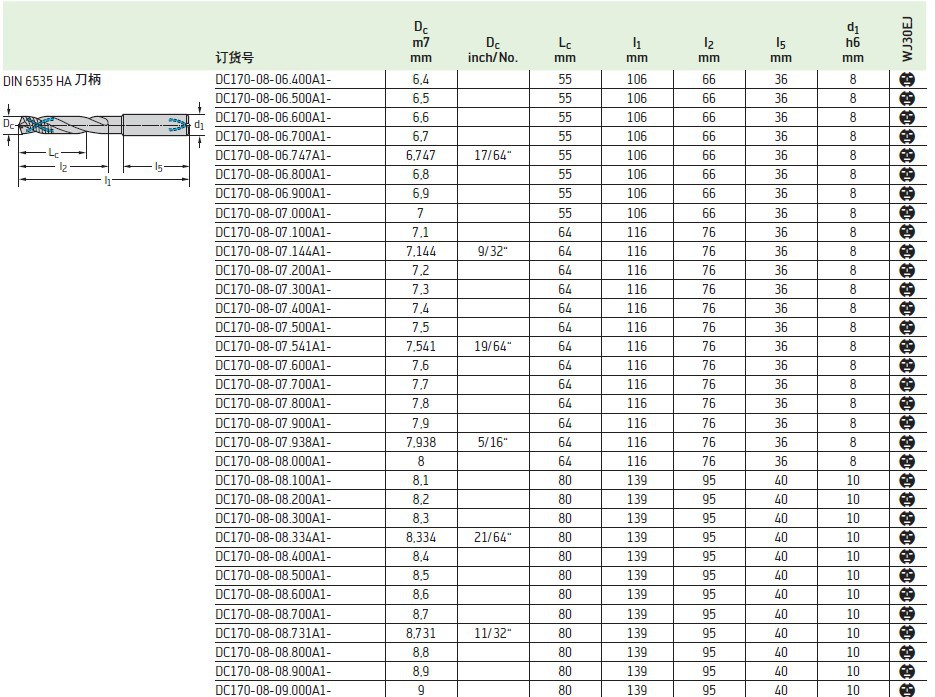Select the "Dc inch/No." column header
The width and height of the screenshot is (935, 697).
point(493,50)
